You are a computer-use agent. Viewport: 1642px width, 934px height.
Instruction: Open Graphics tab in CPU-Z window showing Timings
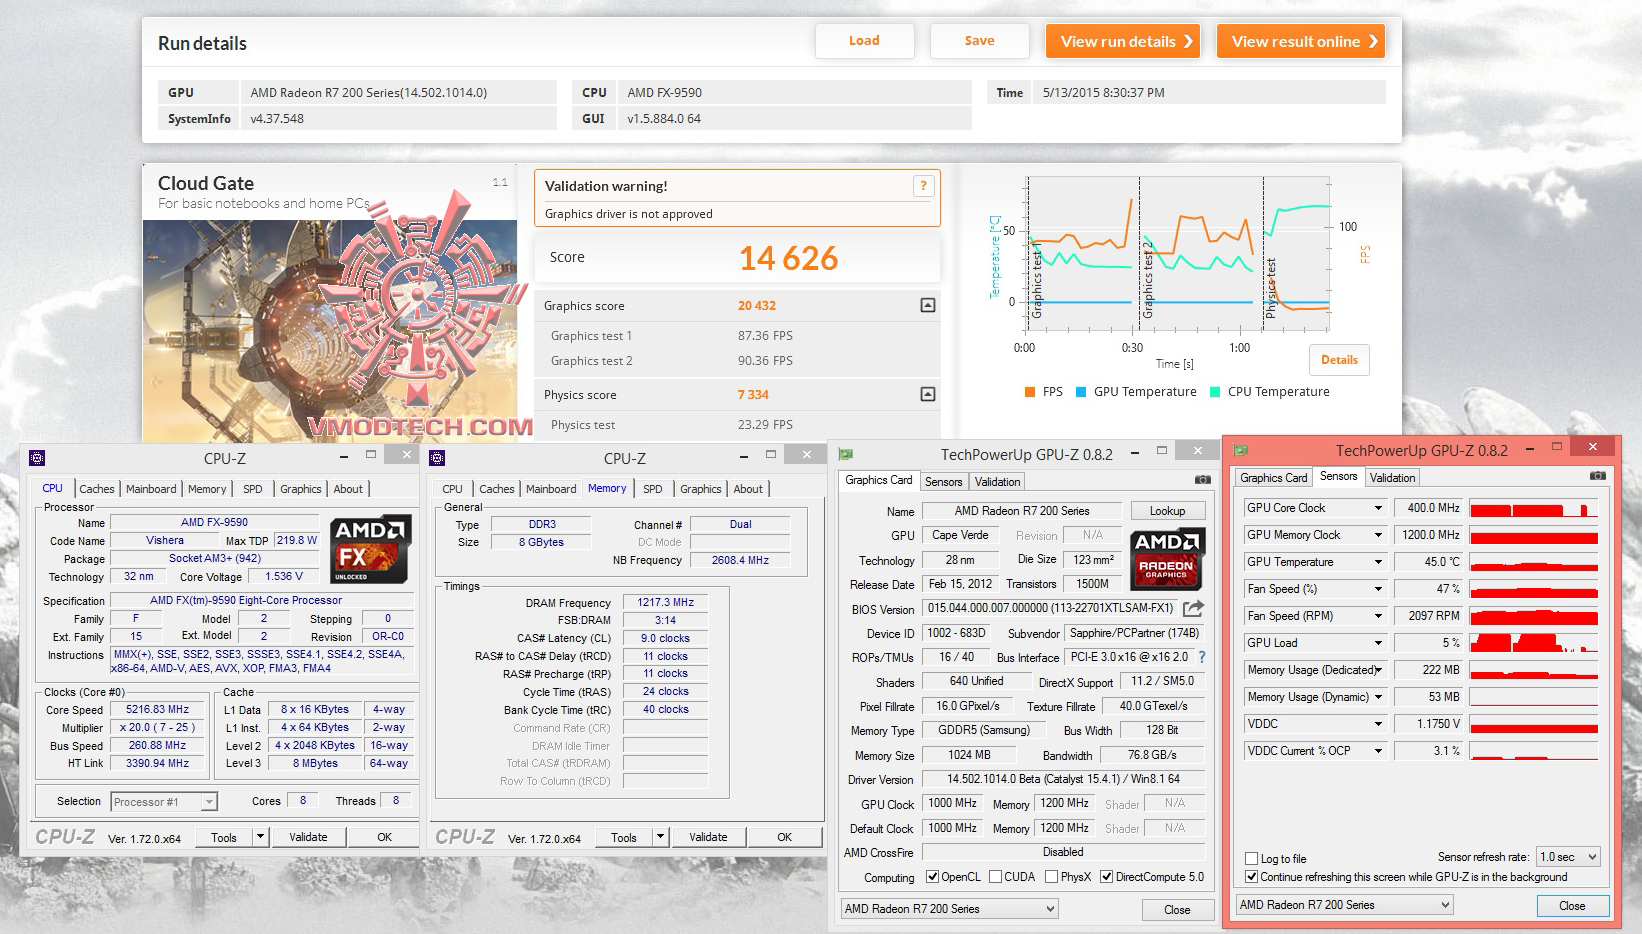tap(701, 489)
